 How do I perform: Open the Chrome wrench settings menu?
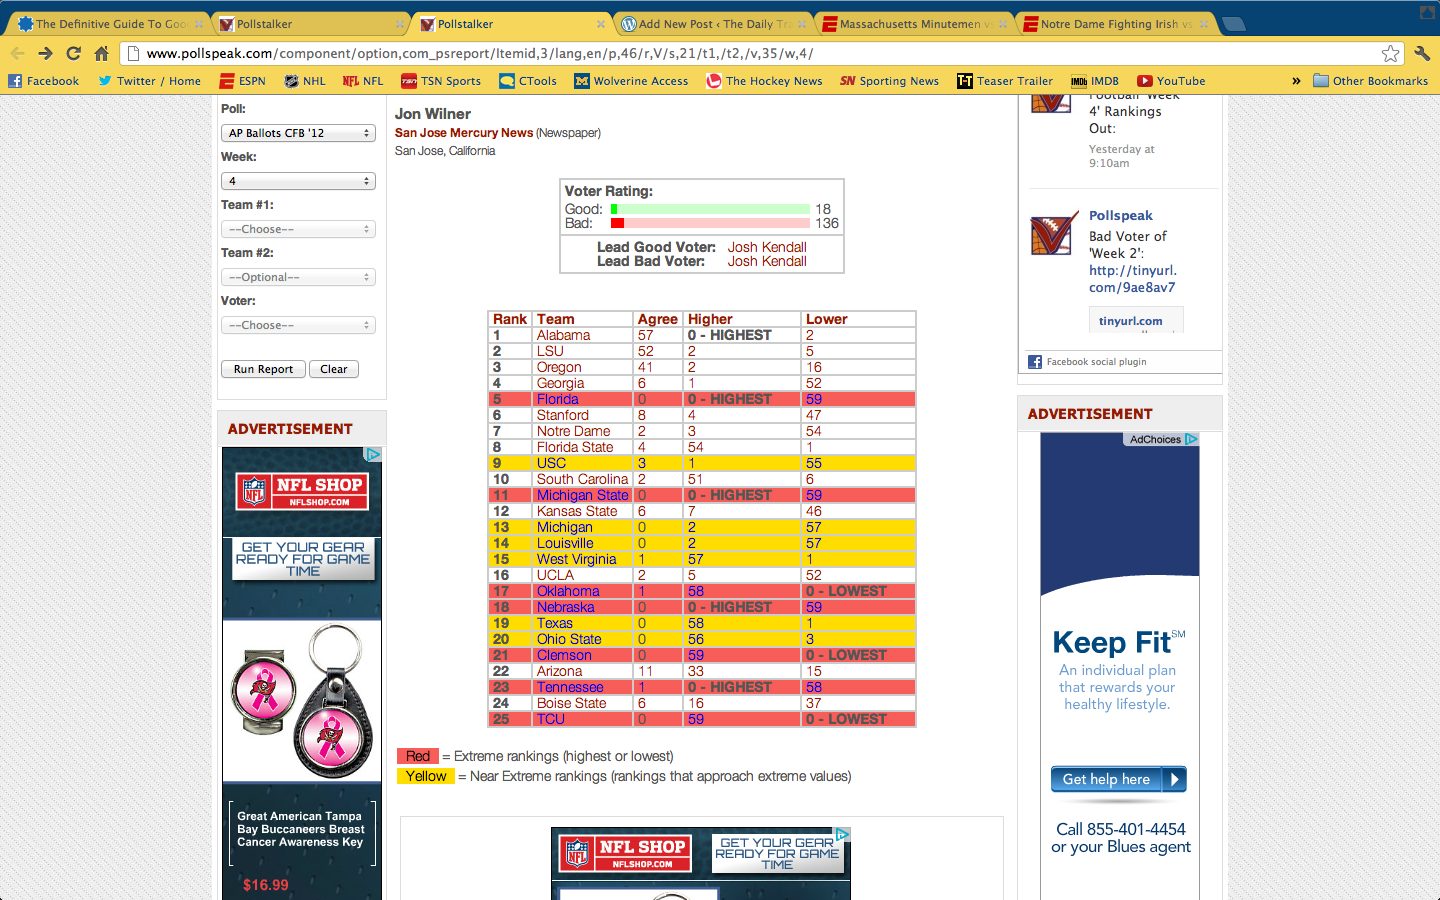[1422, 54]
